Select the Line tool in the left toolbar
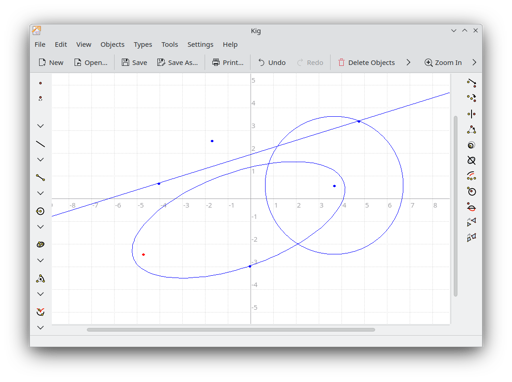 click(x=40, y=144)
